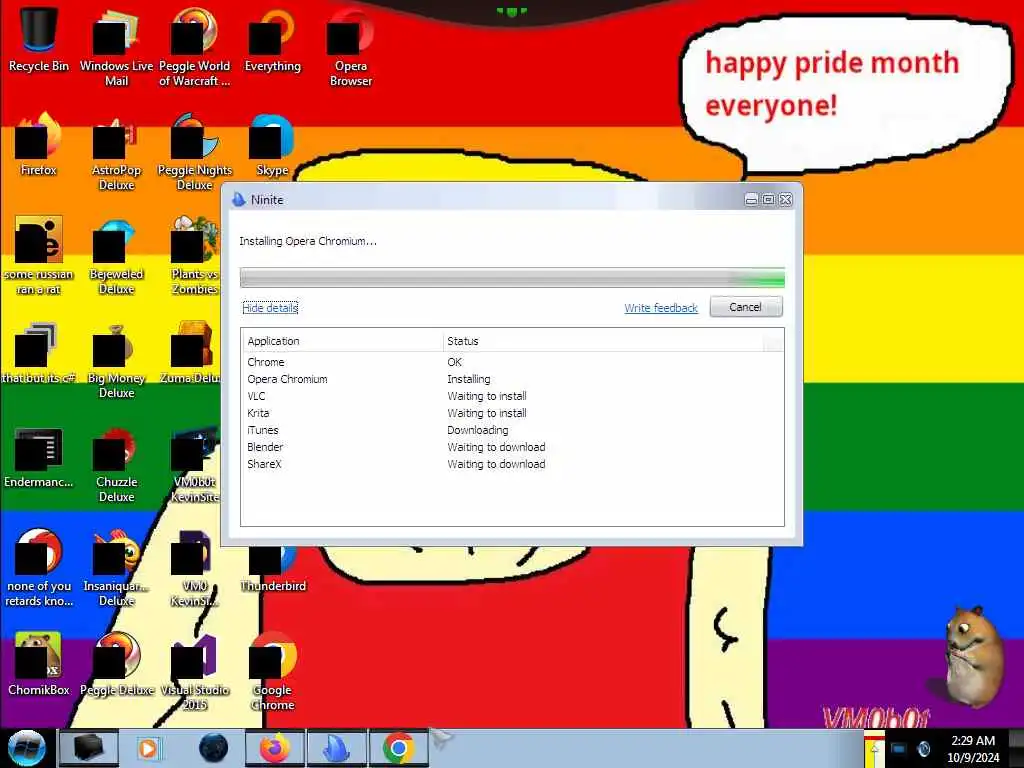1024x768 pixels.
Task: Switch to Ninite taskbar button
Action: click(x=337, y=748)
